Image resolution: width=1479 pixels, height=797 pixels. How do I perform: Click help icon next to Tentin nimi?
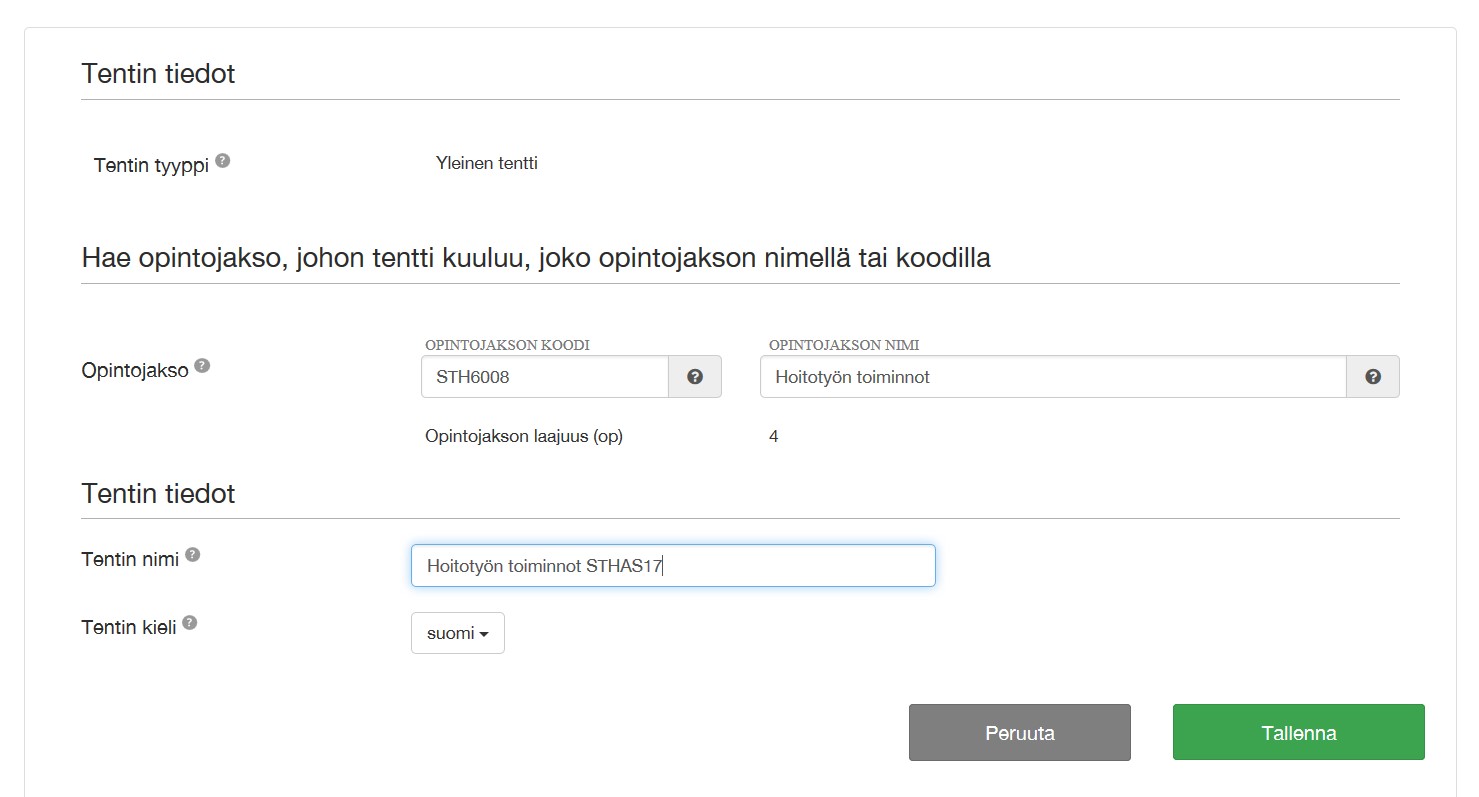[x=192, y=555]
